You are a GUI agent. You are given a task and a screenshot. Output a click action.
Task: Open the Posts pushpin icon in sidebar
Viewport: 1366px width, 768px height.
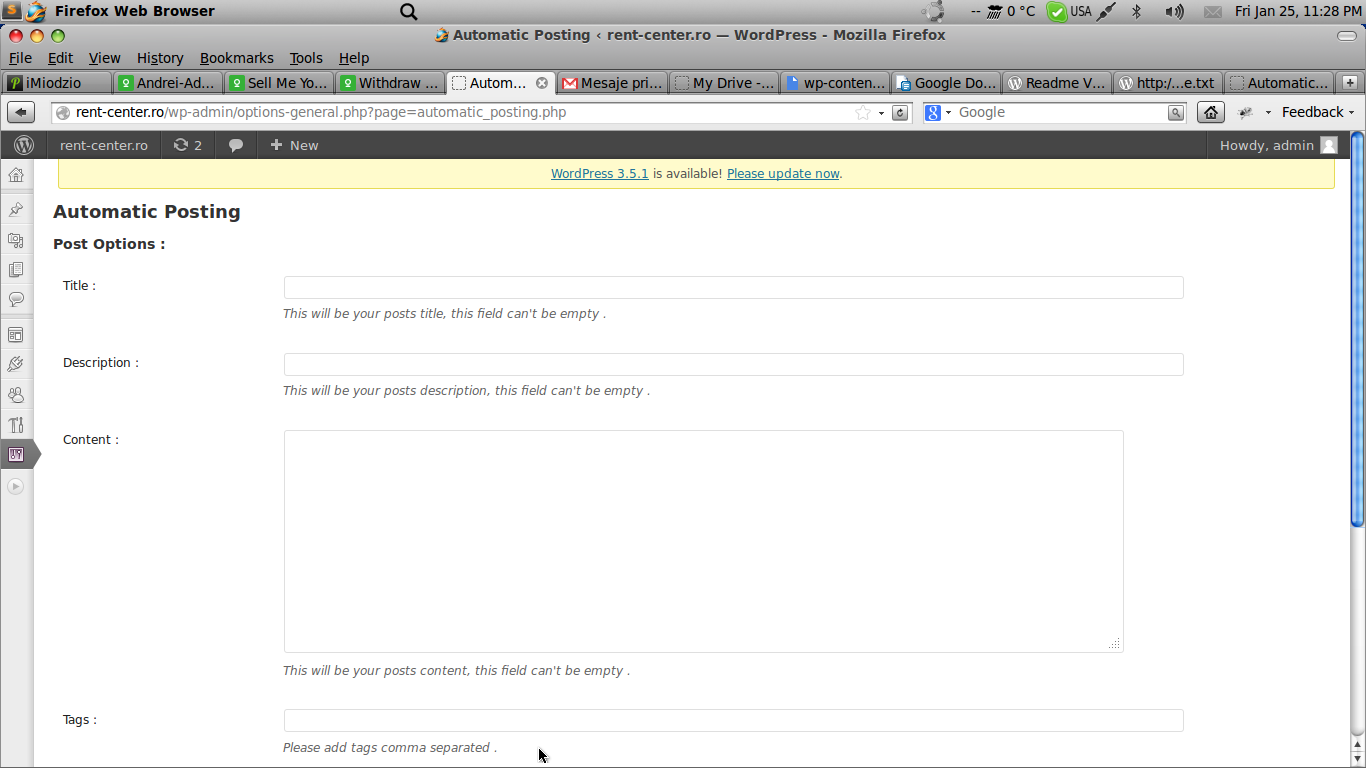coord(16,210)
